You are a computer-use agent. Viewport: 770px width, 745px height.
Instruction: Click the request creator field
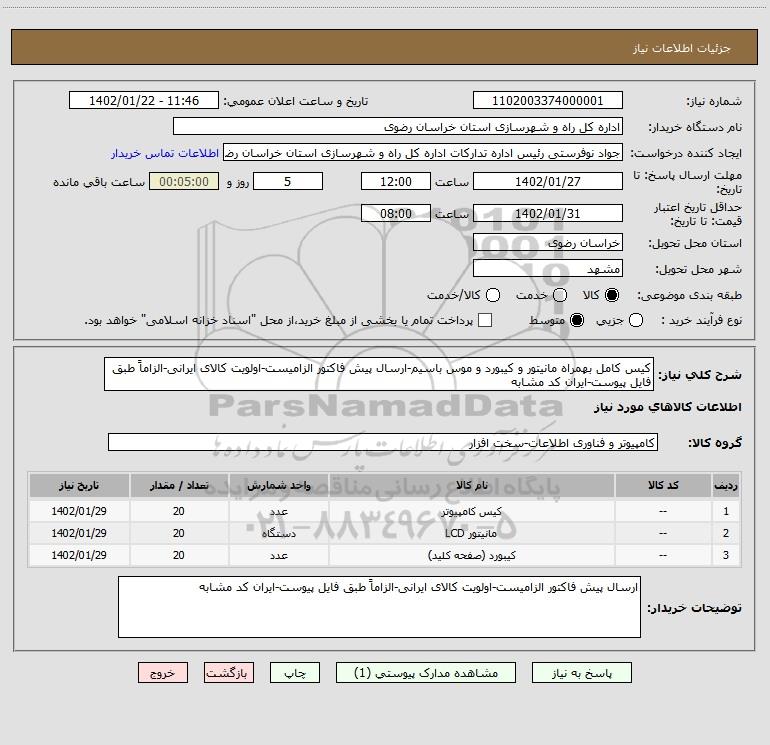(423, 153)
